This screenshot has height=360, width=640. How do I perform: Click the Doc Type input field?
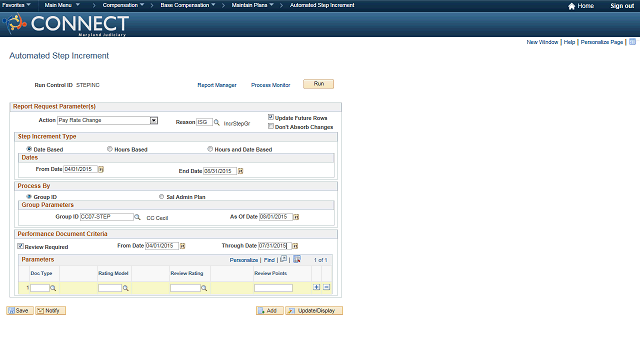coord(40,288)
